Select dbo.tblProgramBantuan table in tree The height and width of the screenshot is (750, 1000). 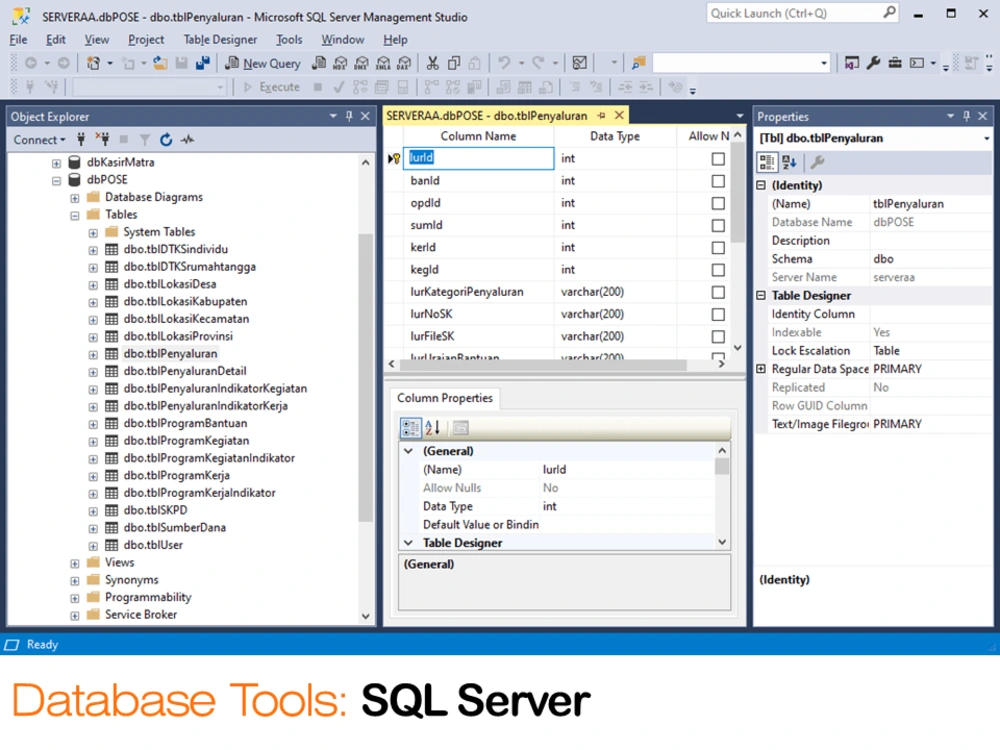pos(186,423)
